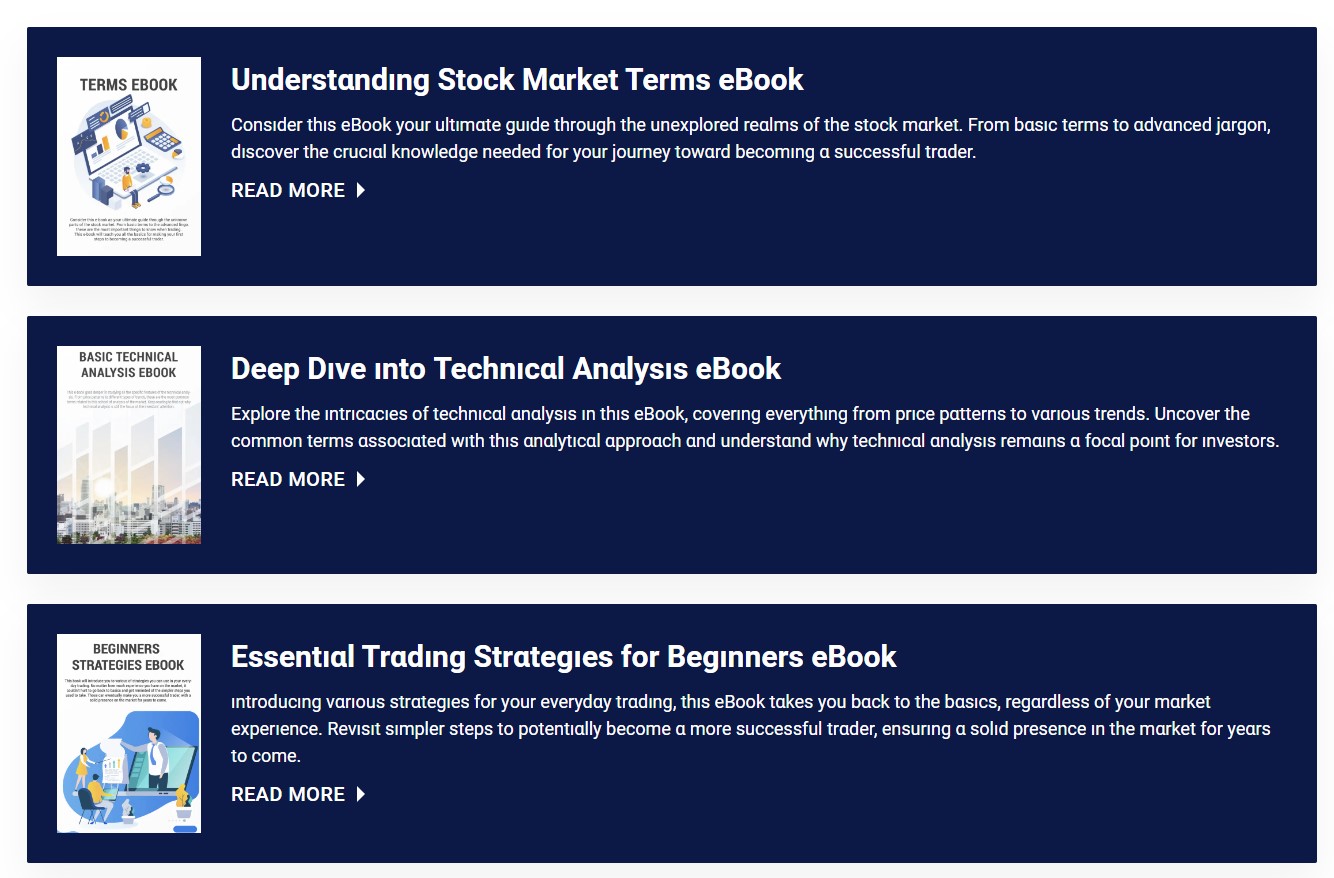Click the Technical Analysis description text

pyautogui.click(x=755, y=427)
